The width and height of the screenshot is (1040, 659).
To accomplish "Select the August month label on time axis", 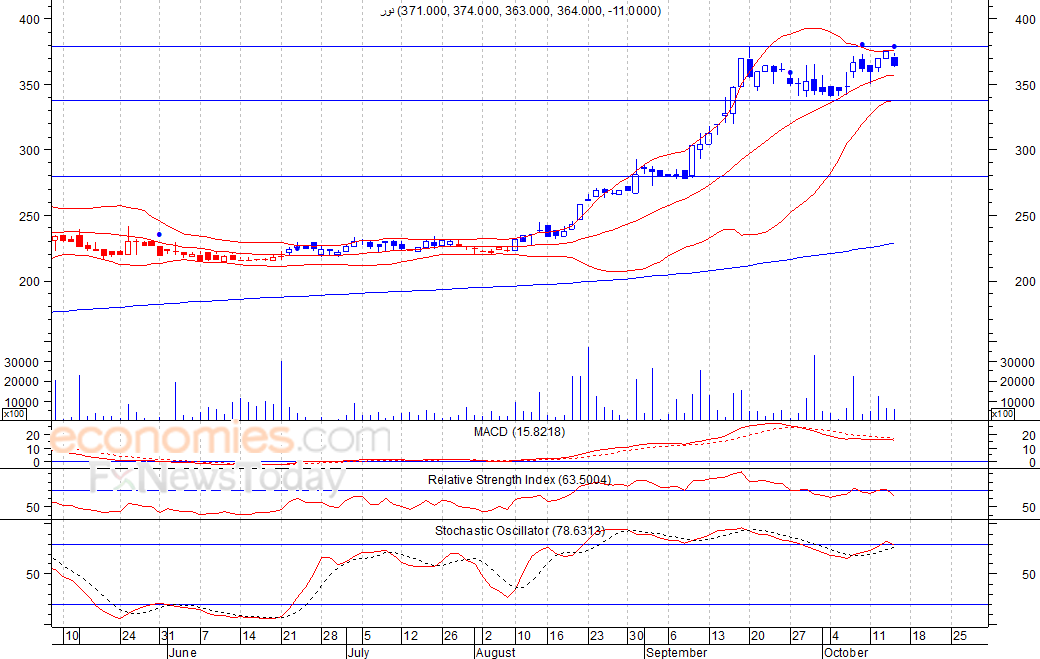I will 495,652.
